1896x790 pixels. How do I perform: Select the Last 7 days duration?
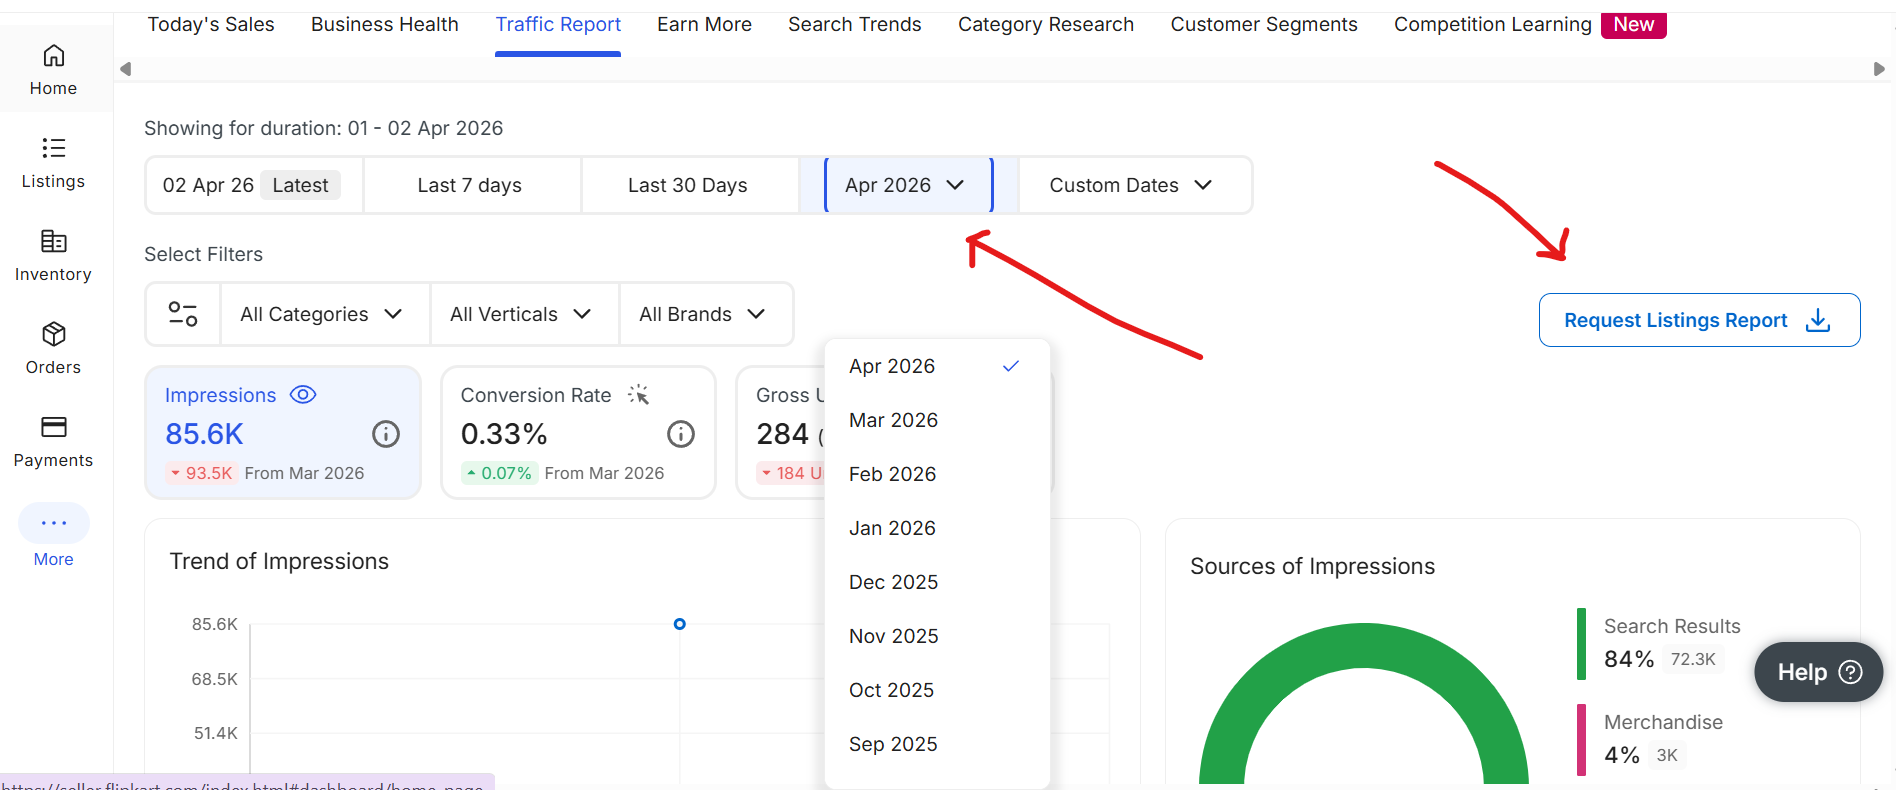click(x=470, y=185)
